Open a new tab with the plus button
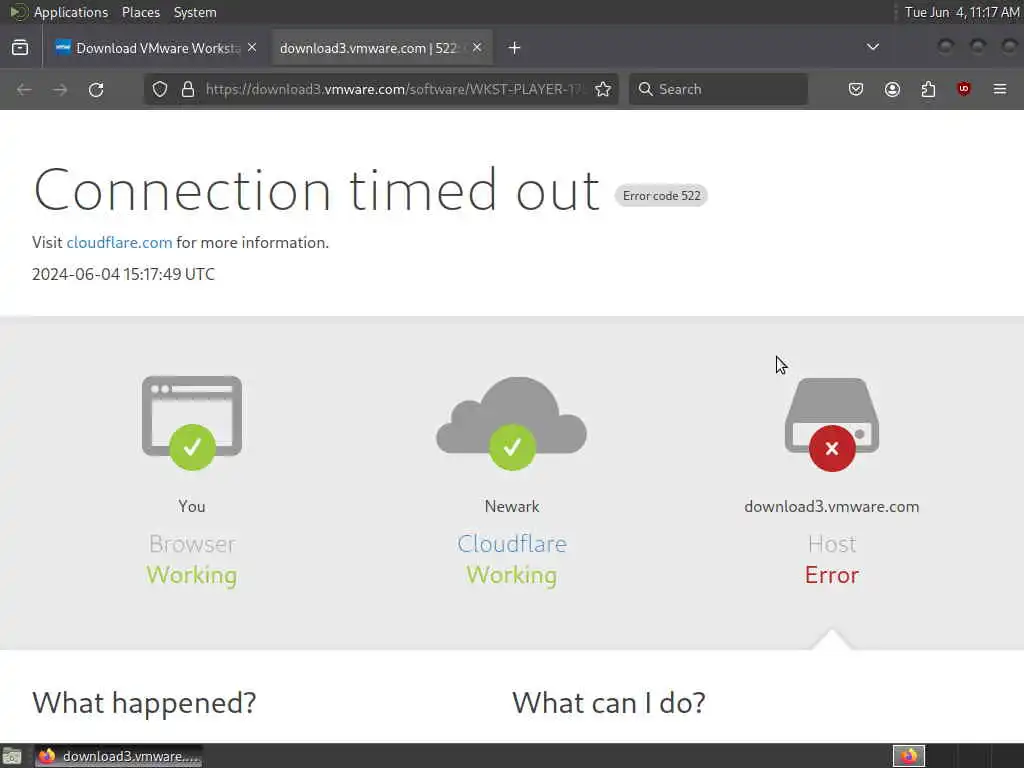1024x768 pixels. tap(515, 48)
